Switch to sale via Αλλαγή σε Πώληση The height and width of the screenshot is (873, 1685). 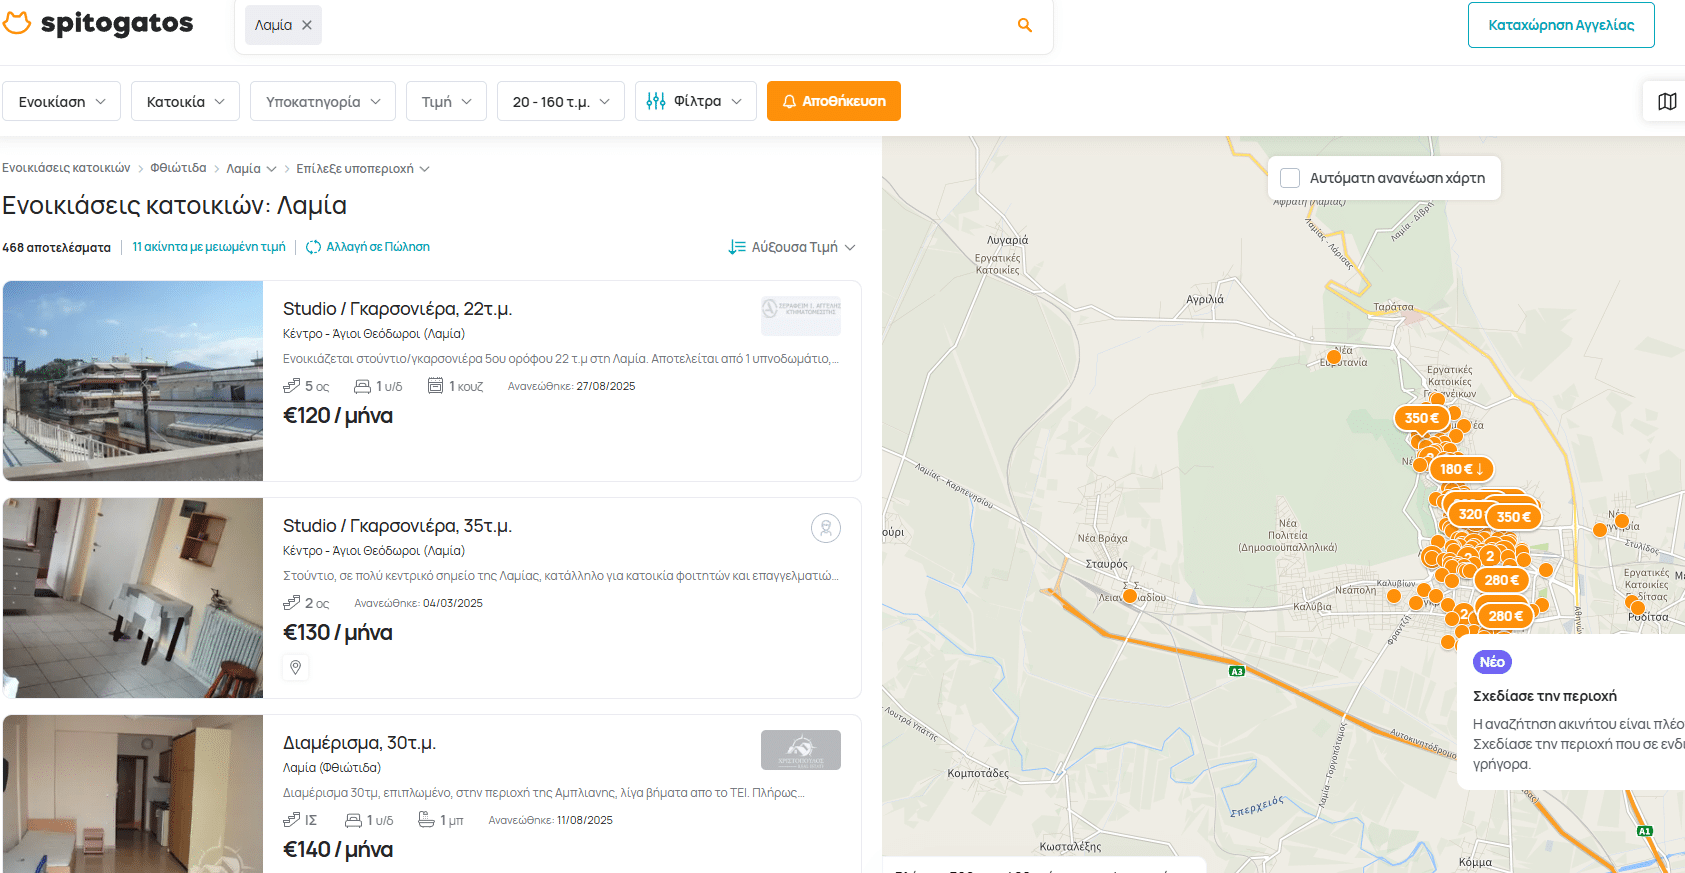368,247
